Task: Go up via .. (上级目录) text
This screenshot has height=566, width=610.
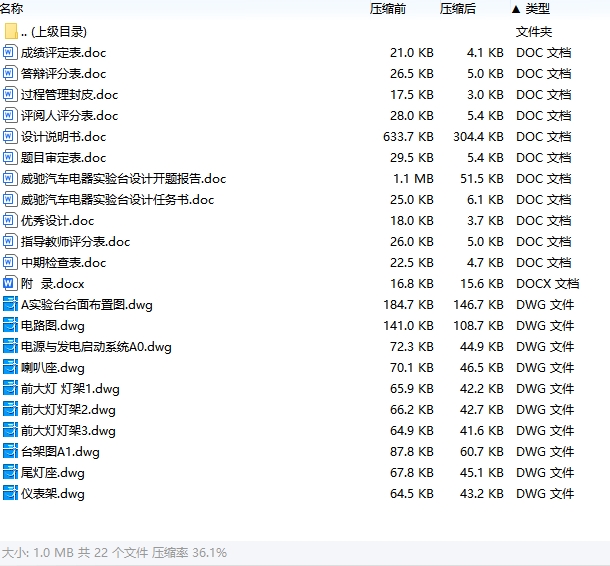Action: pyautogui.click(x=54, y=32)
